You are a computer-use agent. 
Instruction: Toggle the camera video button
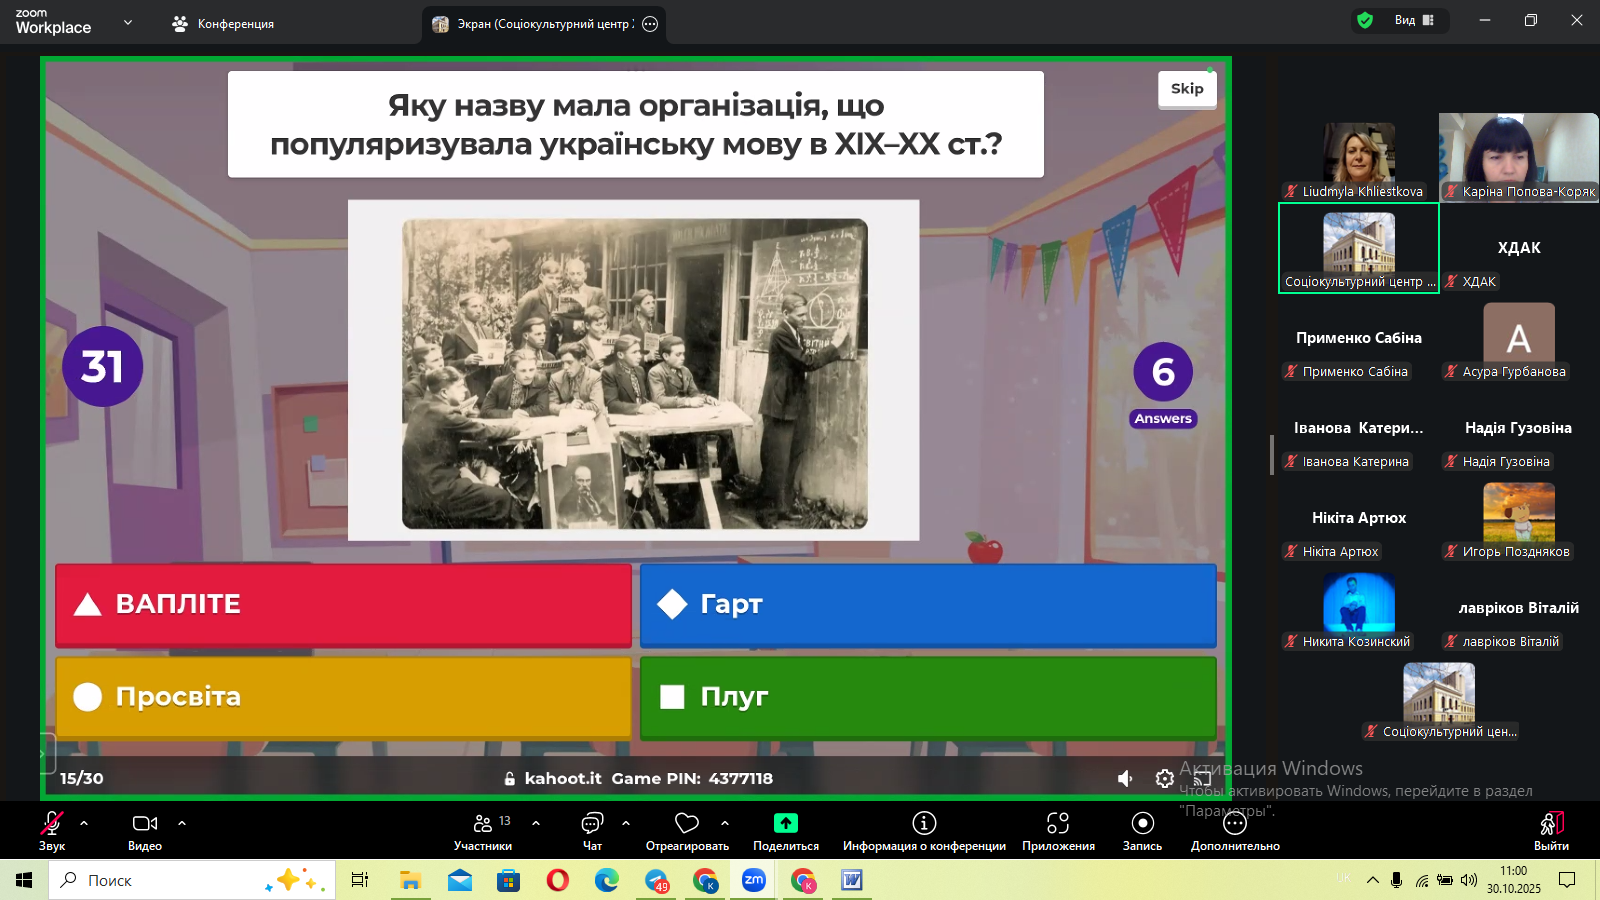(x=145, y=823)
